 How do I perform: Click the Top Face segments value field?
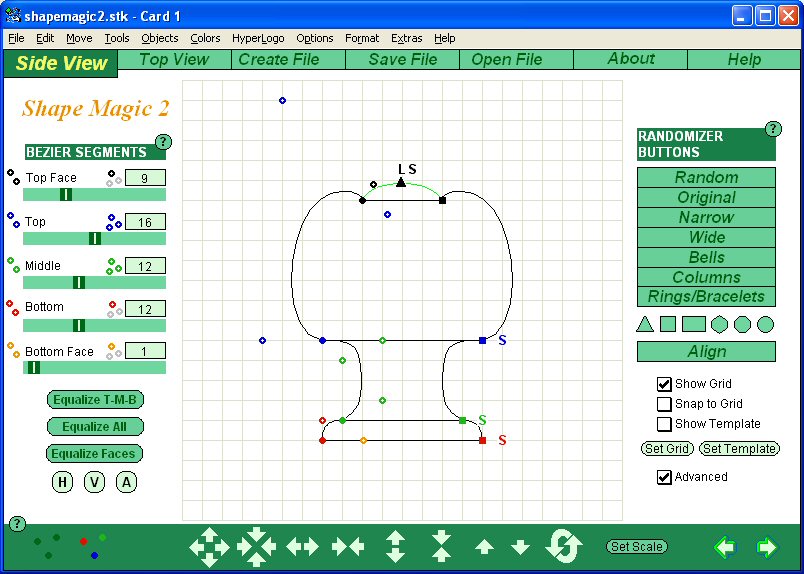click(145, 178)
